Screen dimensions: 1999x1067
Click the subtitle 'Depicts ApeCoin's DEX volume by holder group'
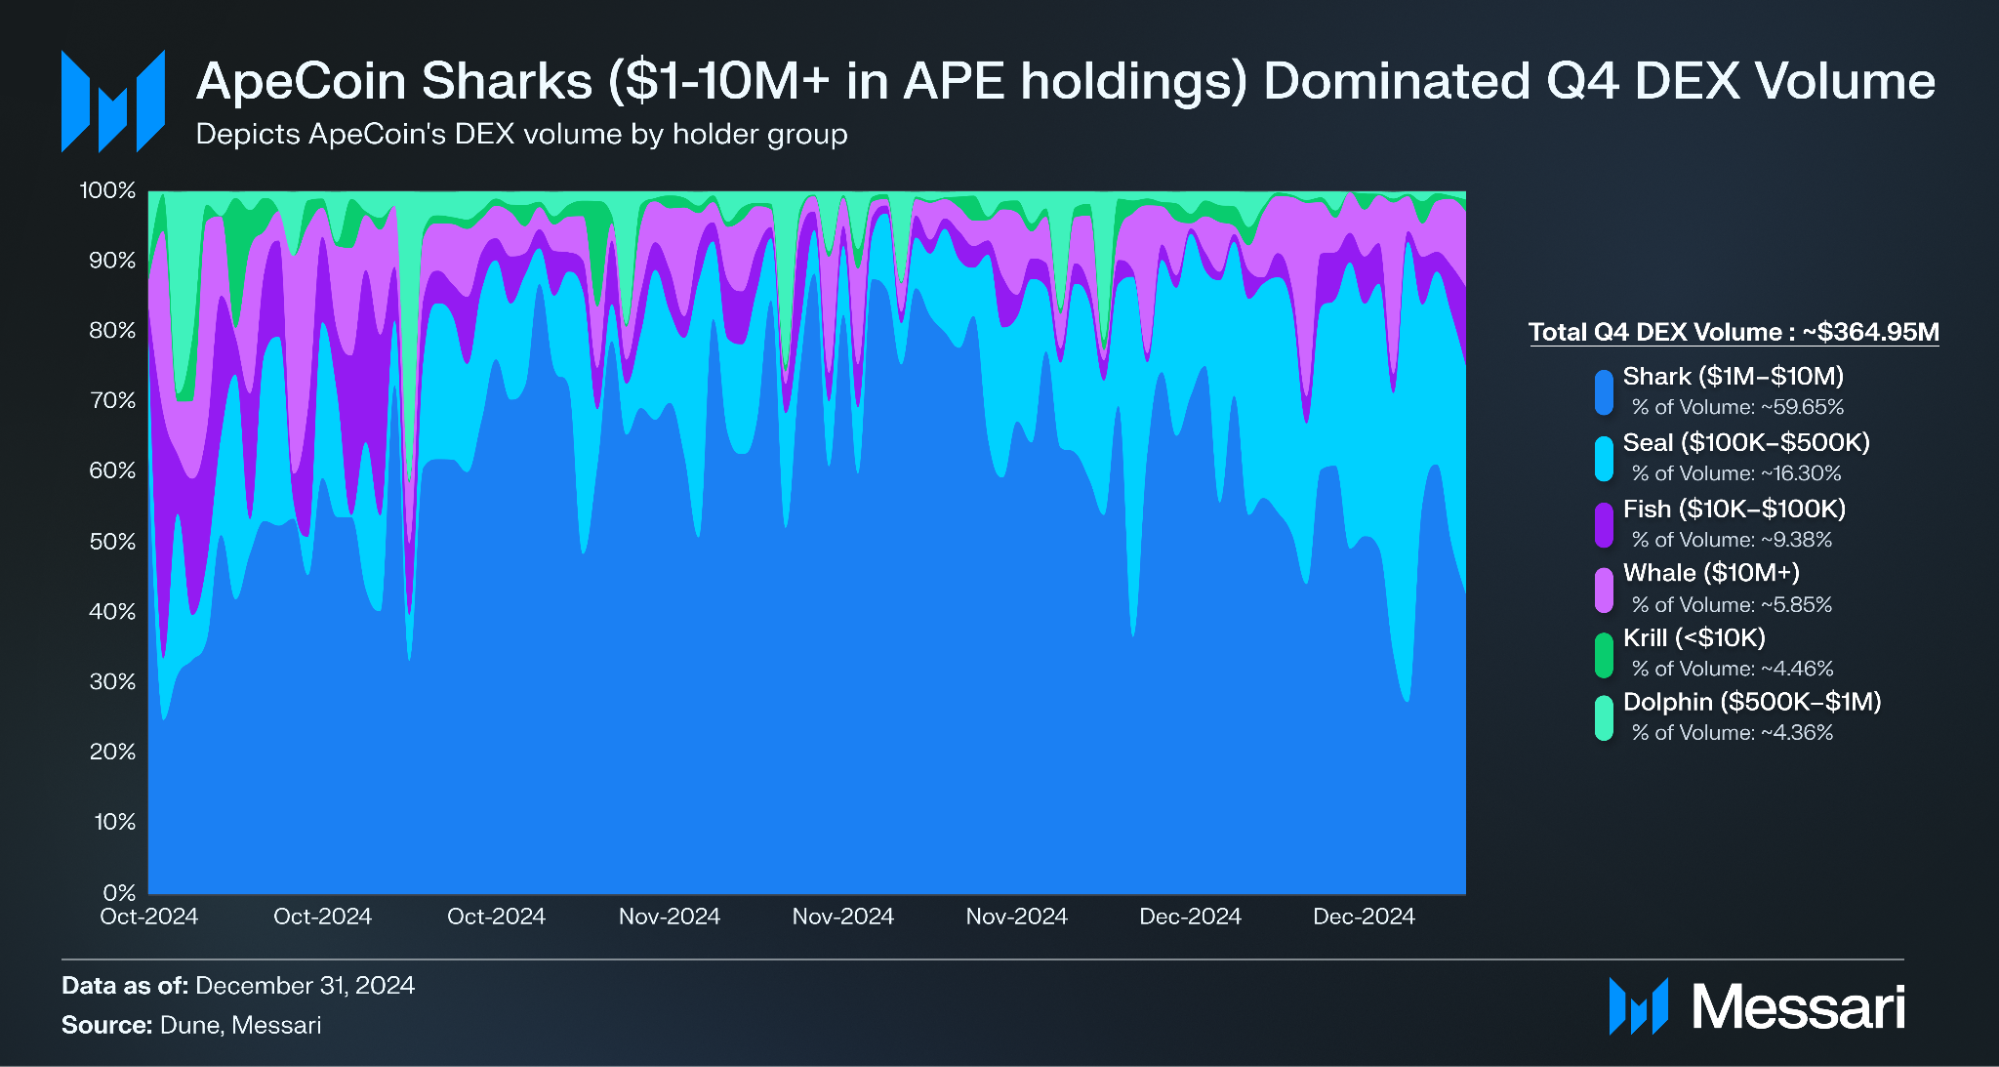point(521,134)
